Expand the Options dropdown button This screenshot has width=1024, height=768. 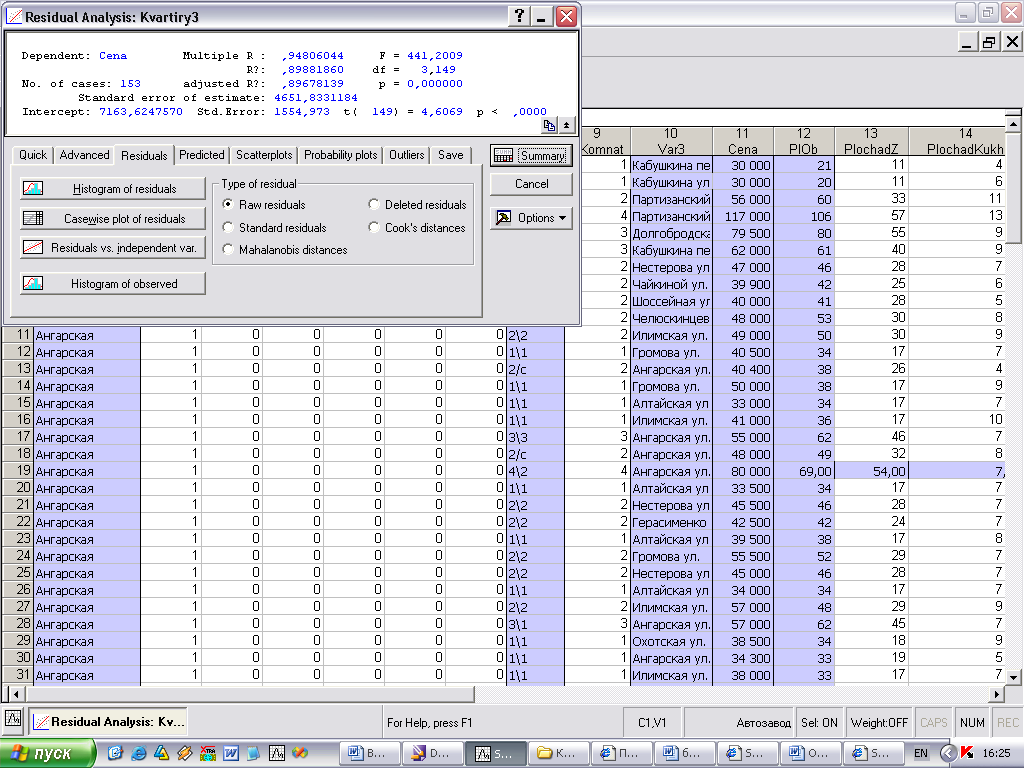coord(531,218)
